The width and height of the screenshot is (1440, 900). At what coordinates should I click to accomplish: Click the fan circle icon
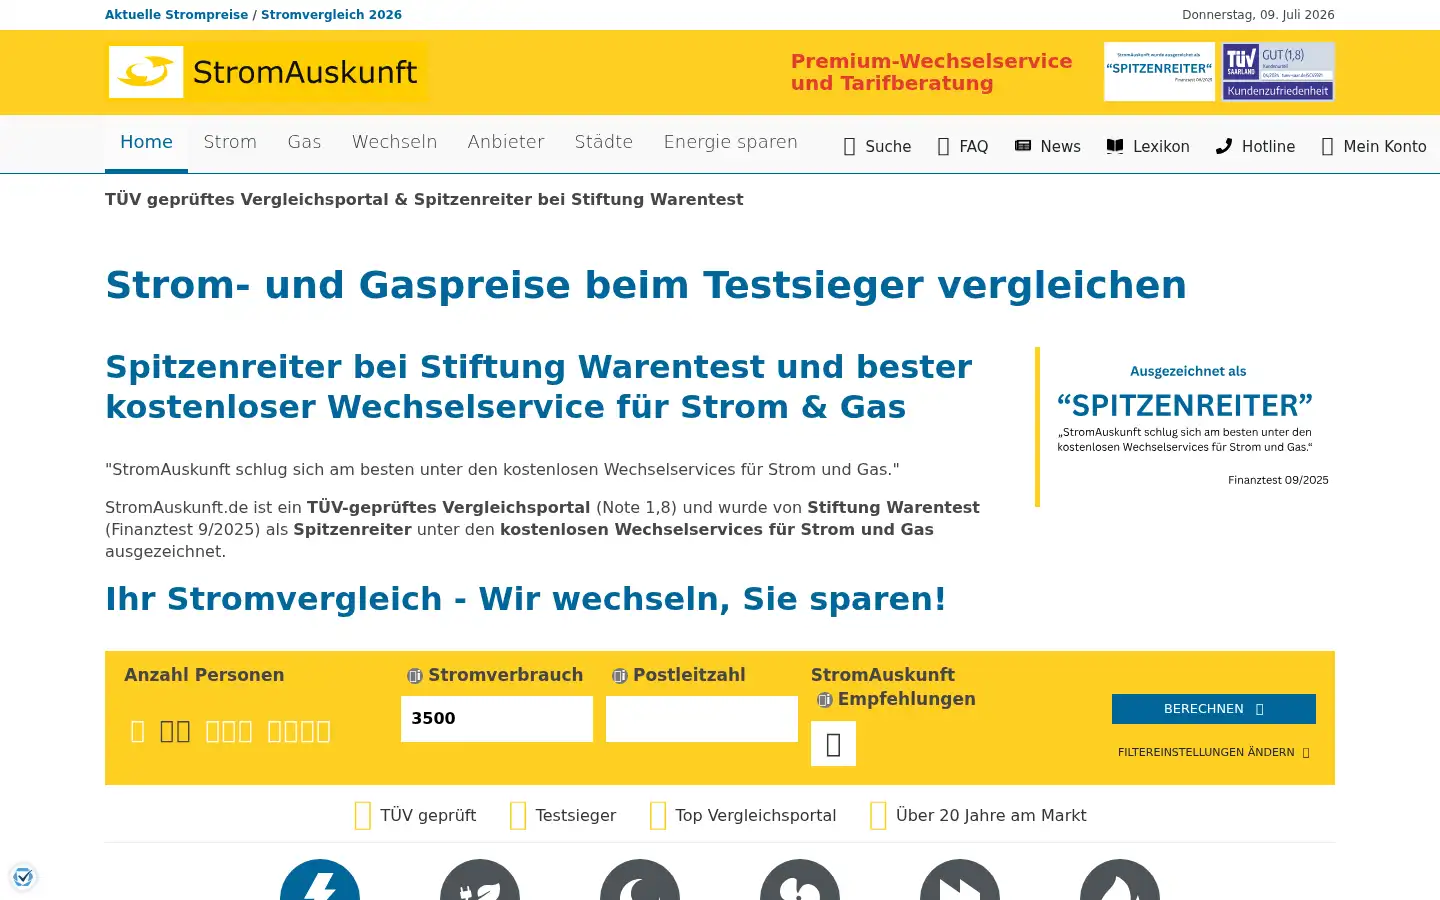click(800, 880)
